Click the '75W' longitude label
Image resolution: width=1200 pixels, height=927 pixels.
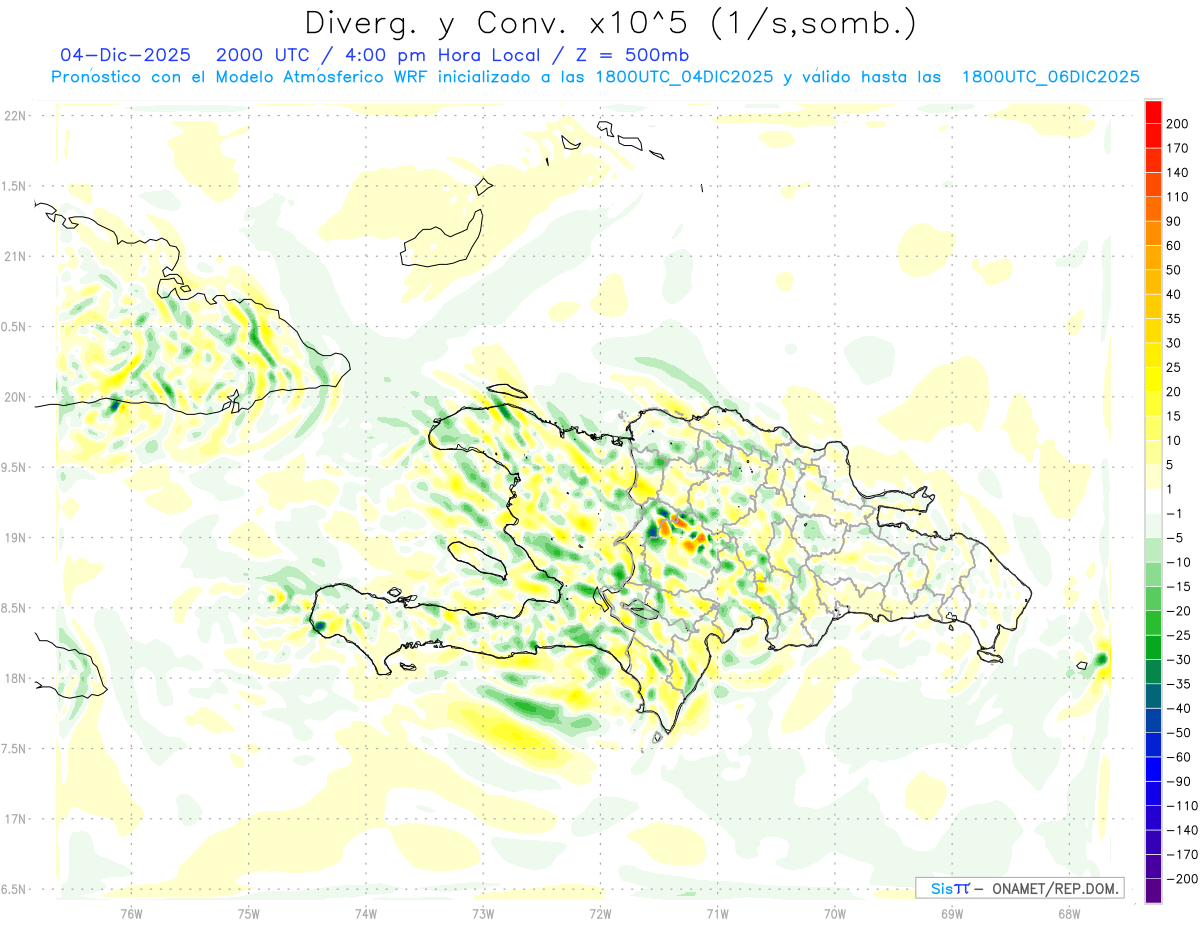pyautogui.click(x=249, y=913)
